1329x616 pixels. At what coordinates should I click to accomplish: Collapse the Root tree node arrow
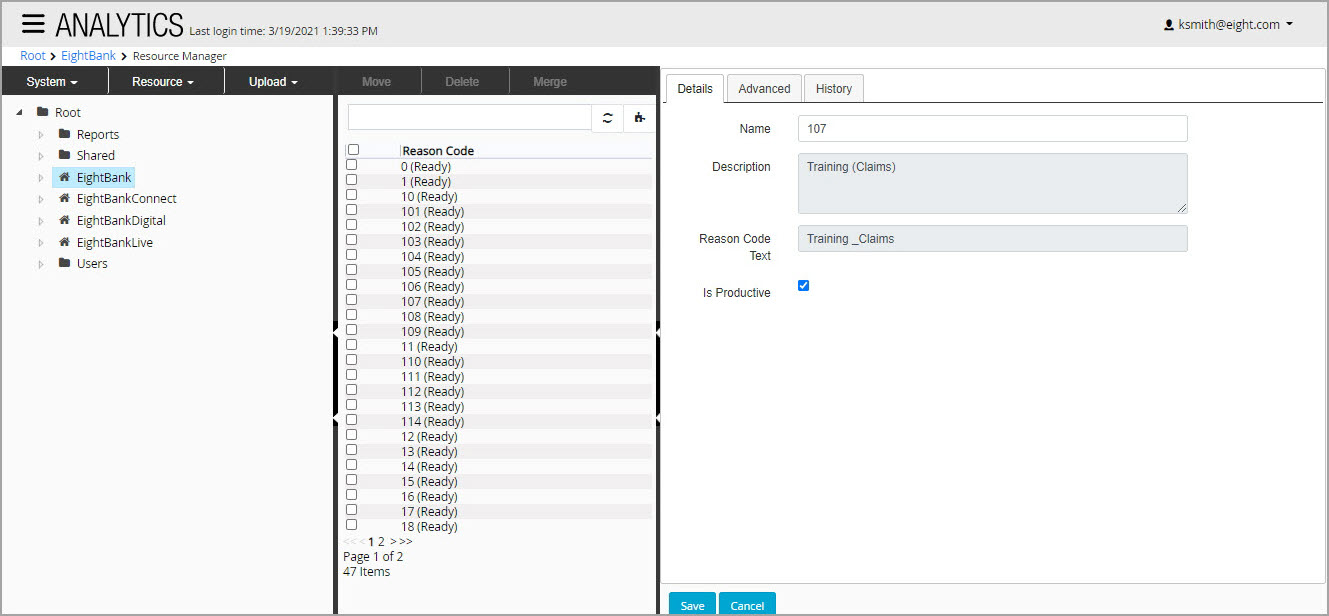click(x=19, y=112)
